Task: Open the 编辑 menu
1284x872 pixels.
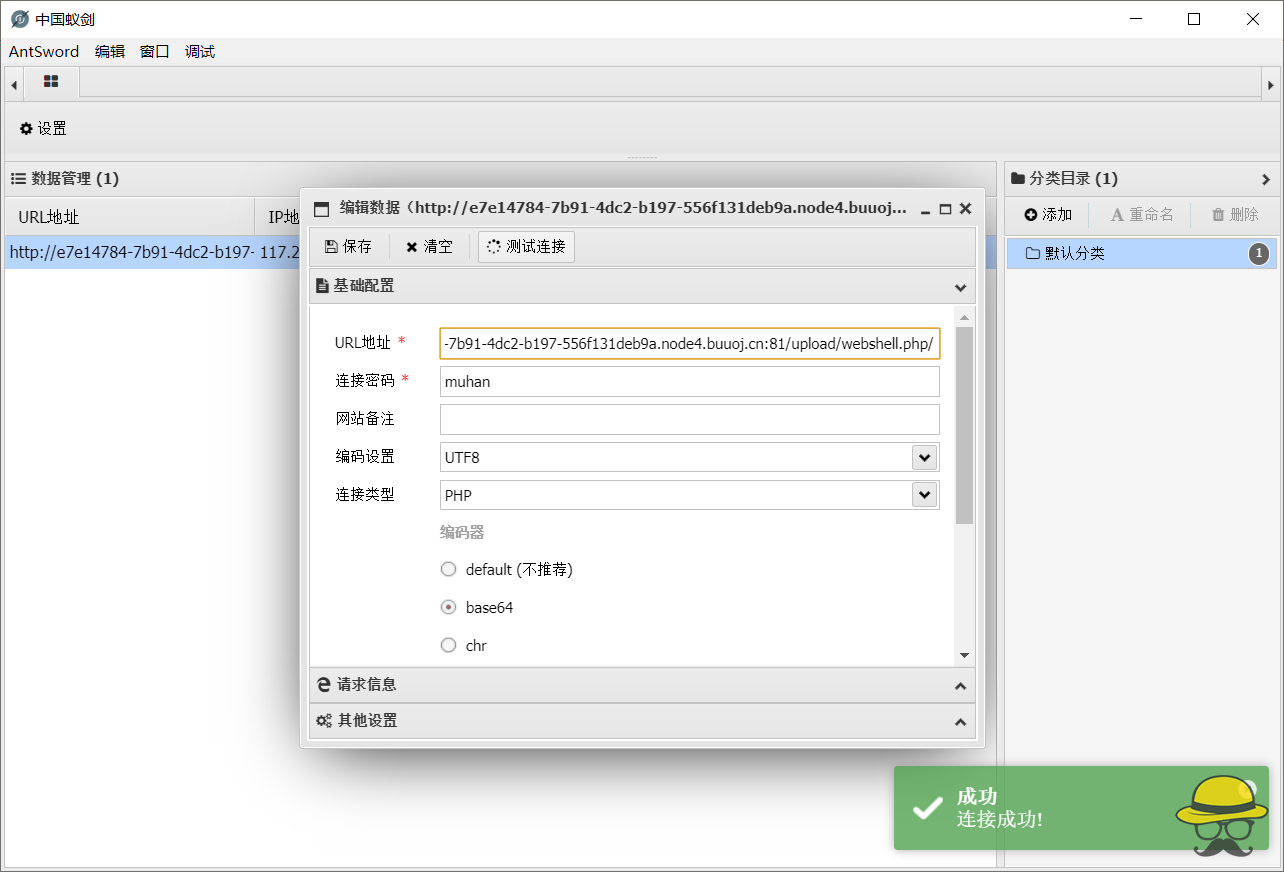Action: pos(109,51)
